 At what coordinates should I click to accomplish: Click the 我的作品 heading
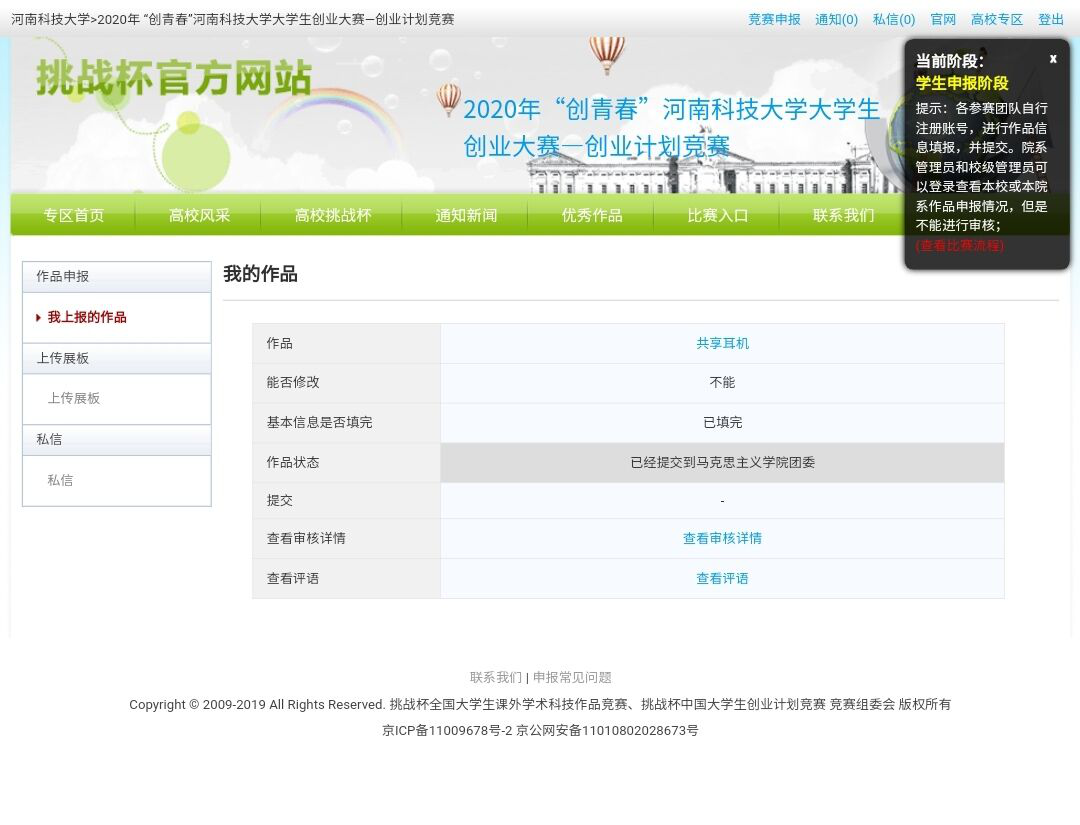click(x=260, y=274)
